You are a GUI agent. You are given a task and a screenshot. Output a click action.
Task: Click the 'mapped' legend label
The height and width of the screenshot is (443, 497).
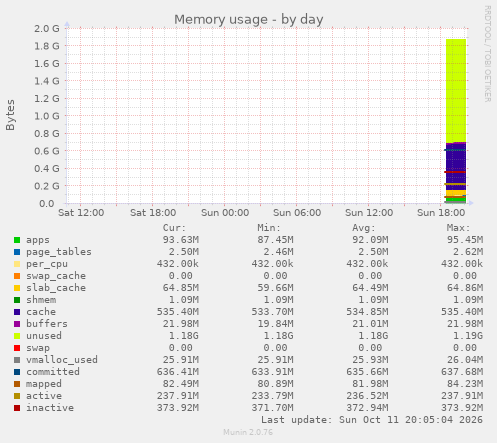pos(44,384)
